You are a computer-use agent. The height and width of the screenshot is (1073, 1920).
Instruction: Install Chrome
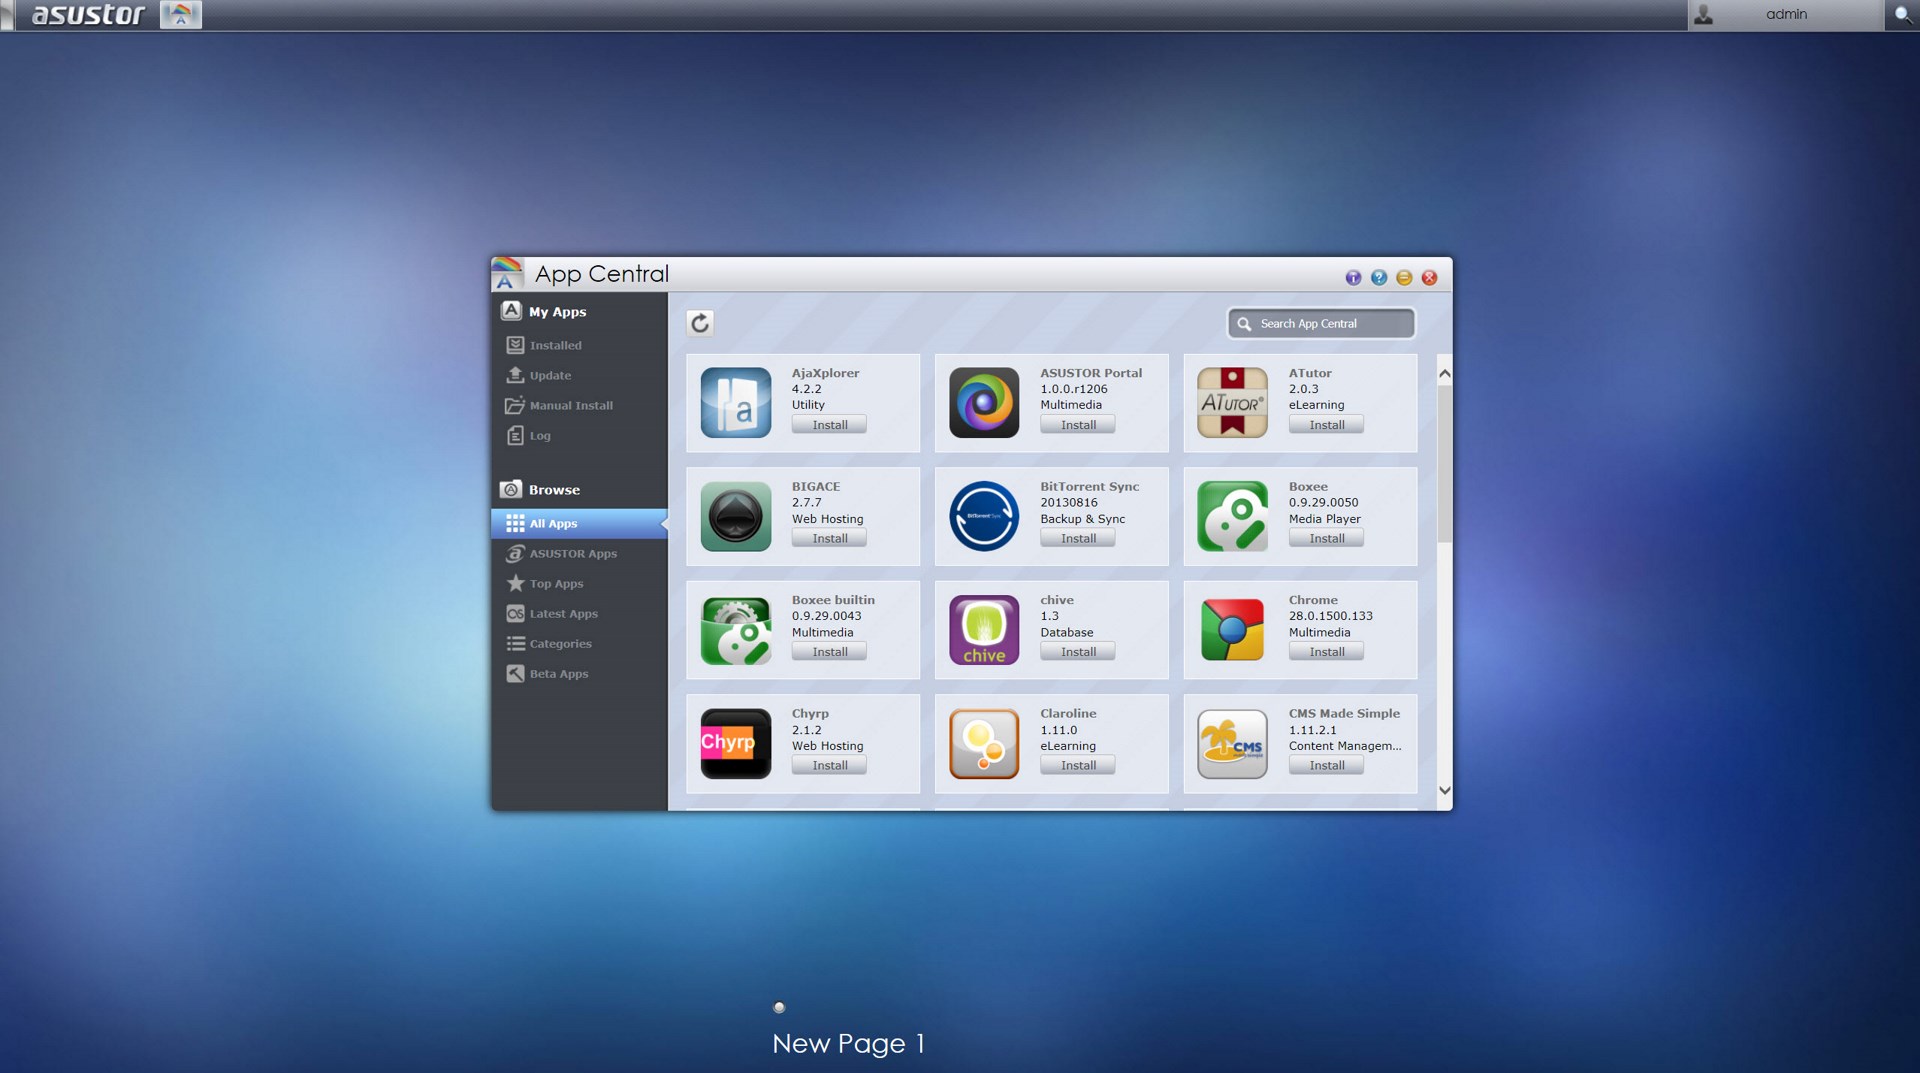click(x=1326, y=652)
